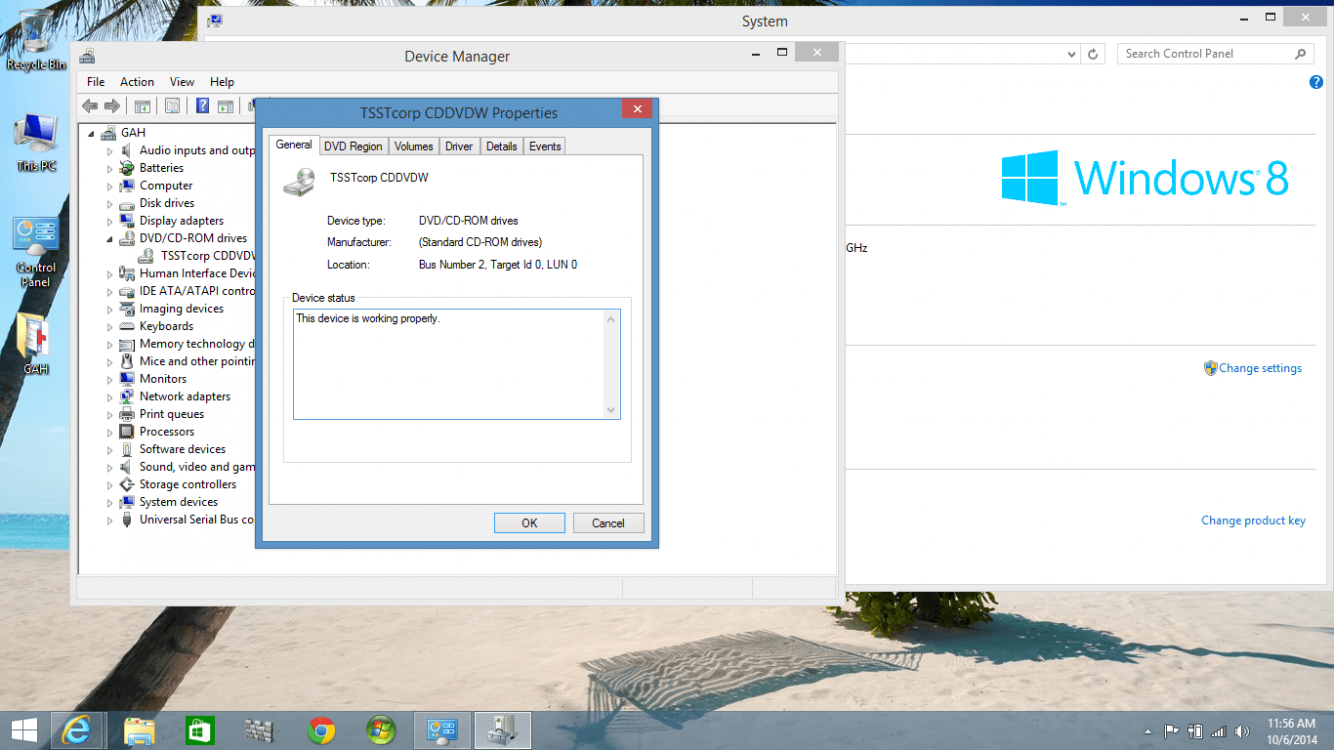This screenshot has height=750, width=1334.
Task: Click the Display adapters category icon
Action: pyautogui.click(x=127, y=221)
